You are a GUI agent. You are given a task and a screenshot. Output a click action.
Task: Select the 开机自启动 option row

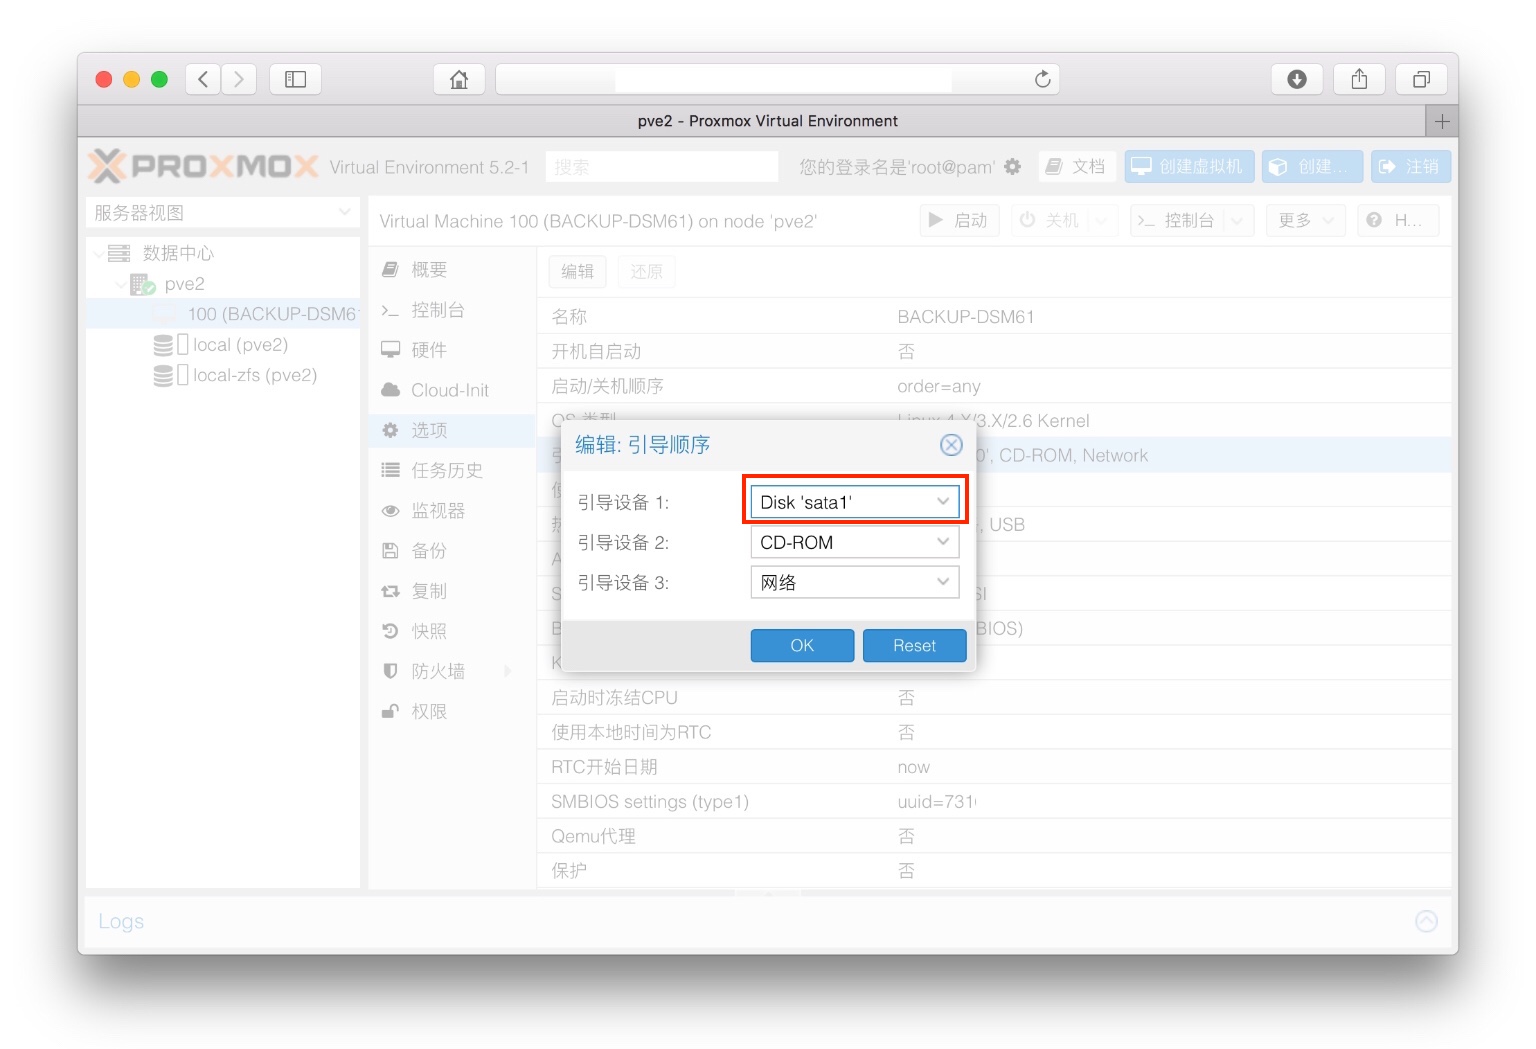[994, 351]
